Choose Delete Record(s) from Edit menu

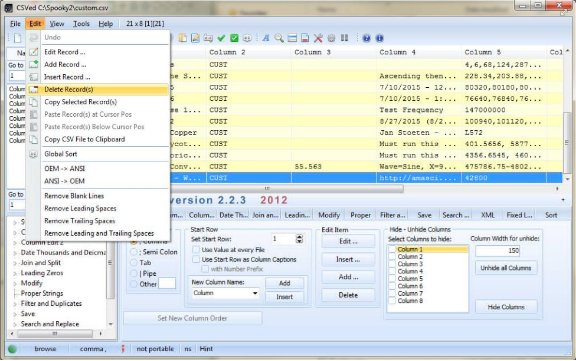[x=98, y=89]
